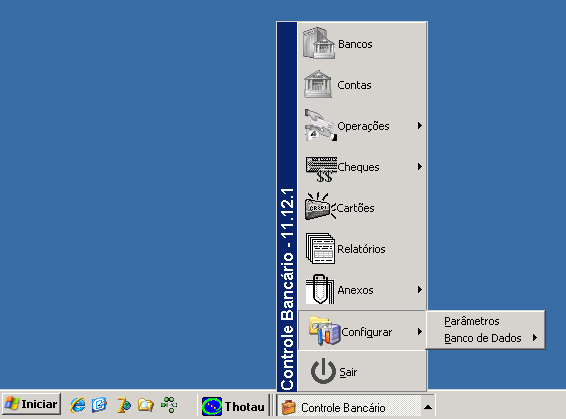Select the Anexos paperclip icon
This screenshot has width=566, height=419.
[x=320, y=289]
